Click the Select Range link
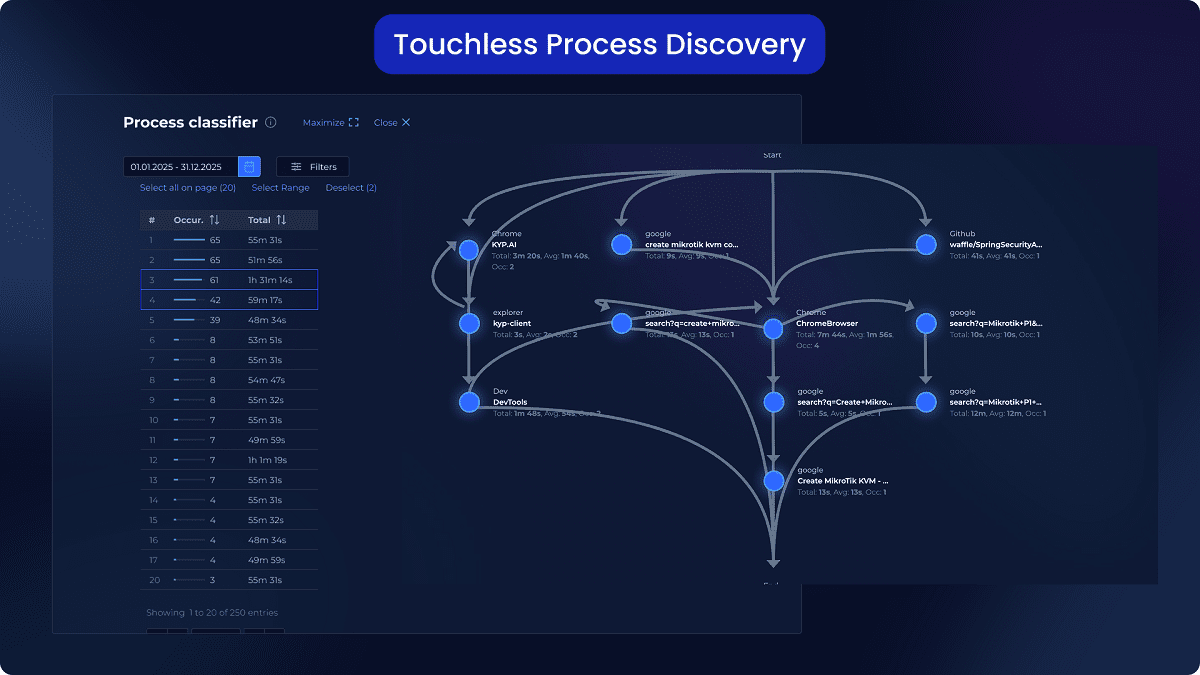The width and height of the screenshot is (1200, 675). 280,188
